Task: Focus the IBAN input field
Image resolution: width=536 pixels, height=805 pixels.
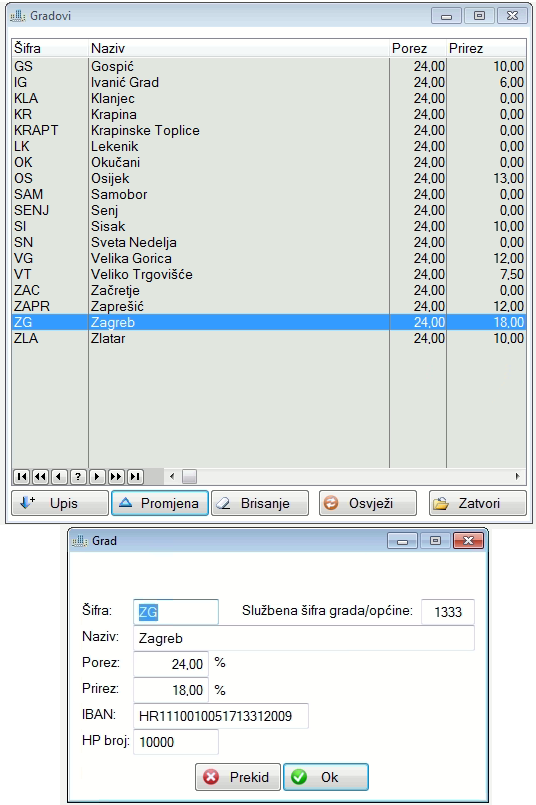Action: (221, 716)
